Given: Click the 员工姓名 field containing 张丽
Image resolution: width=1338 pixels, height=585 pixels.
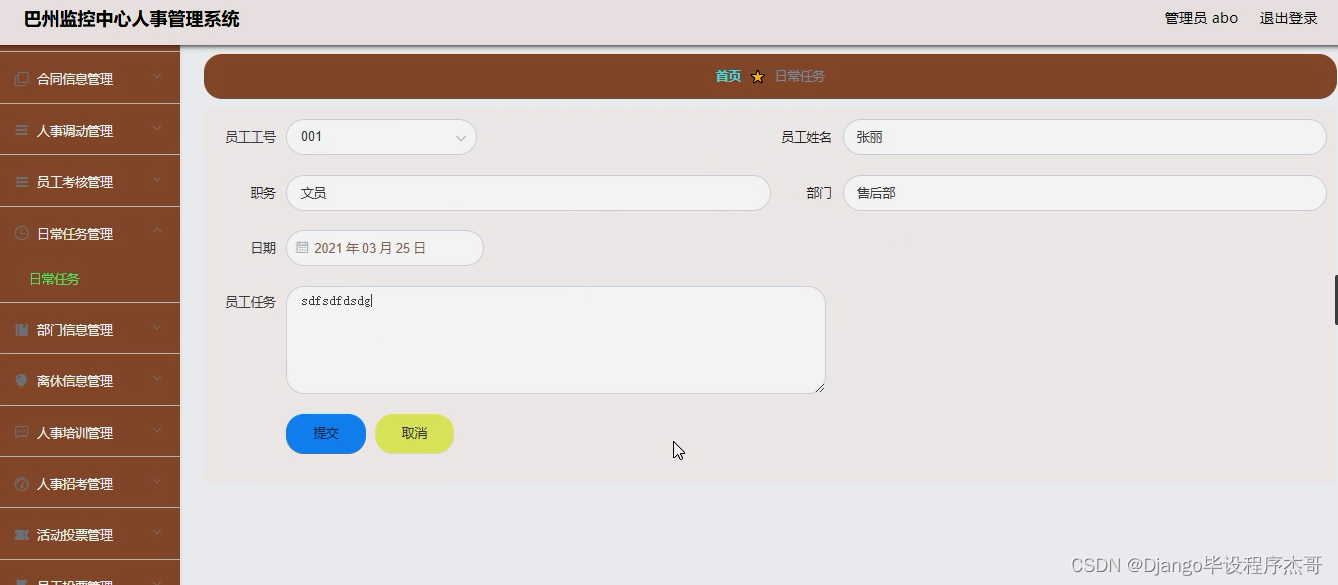Looking at the screenshot, I should [1085, 137].
